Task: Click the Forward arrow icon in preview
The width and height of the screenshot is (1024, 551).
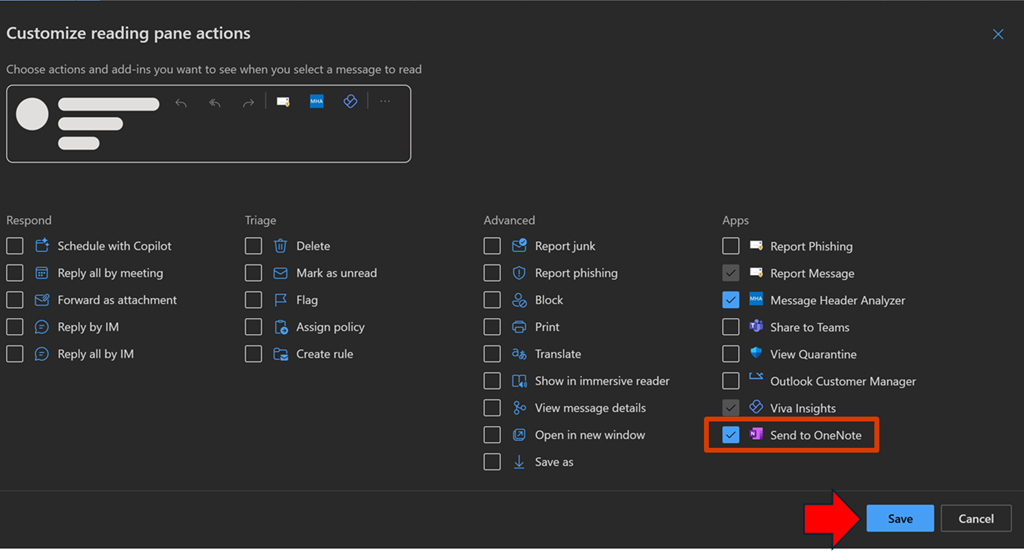Action: (248, 102)
